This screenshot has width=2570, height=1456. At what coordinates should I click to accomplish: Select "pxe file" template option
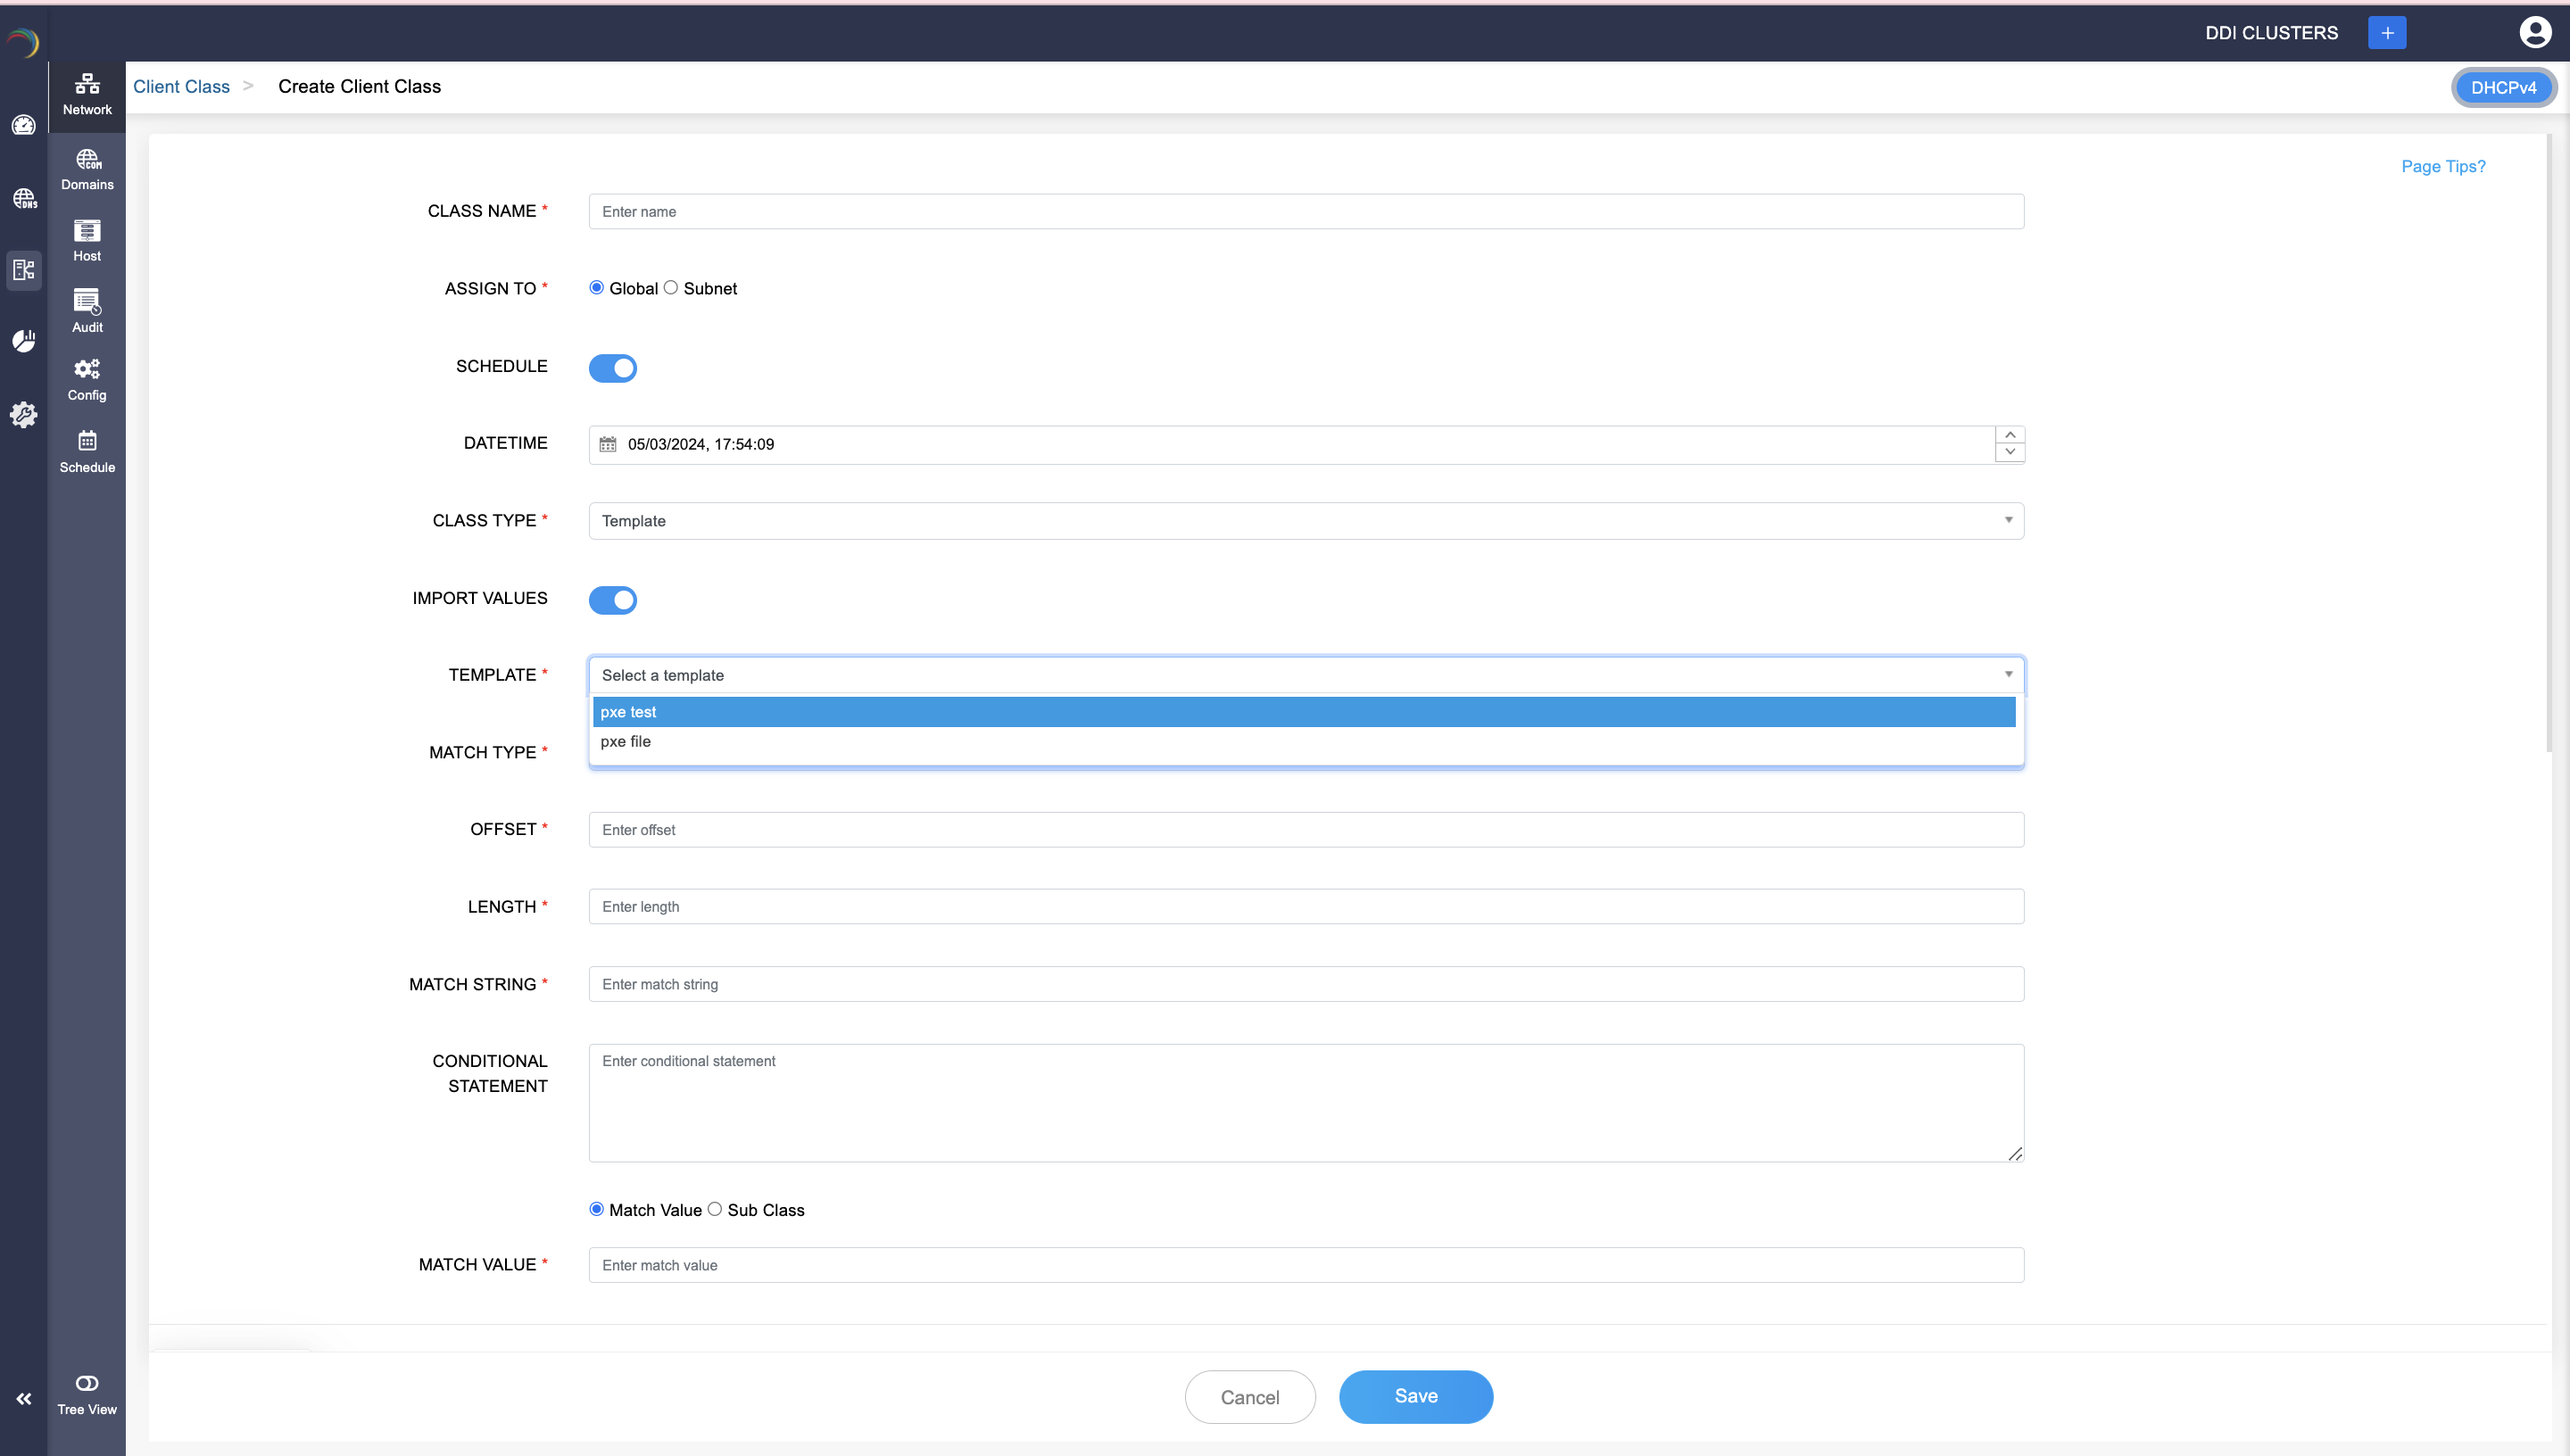pos(626,742)
